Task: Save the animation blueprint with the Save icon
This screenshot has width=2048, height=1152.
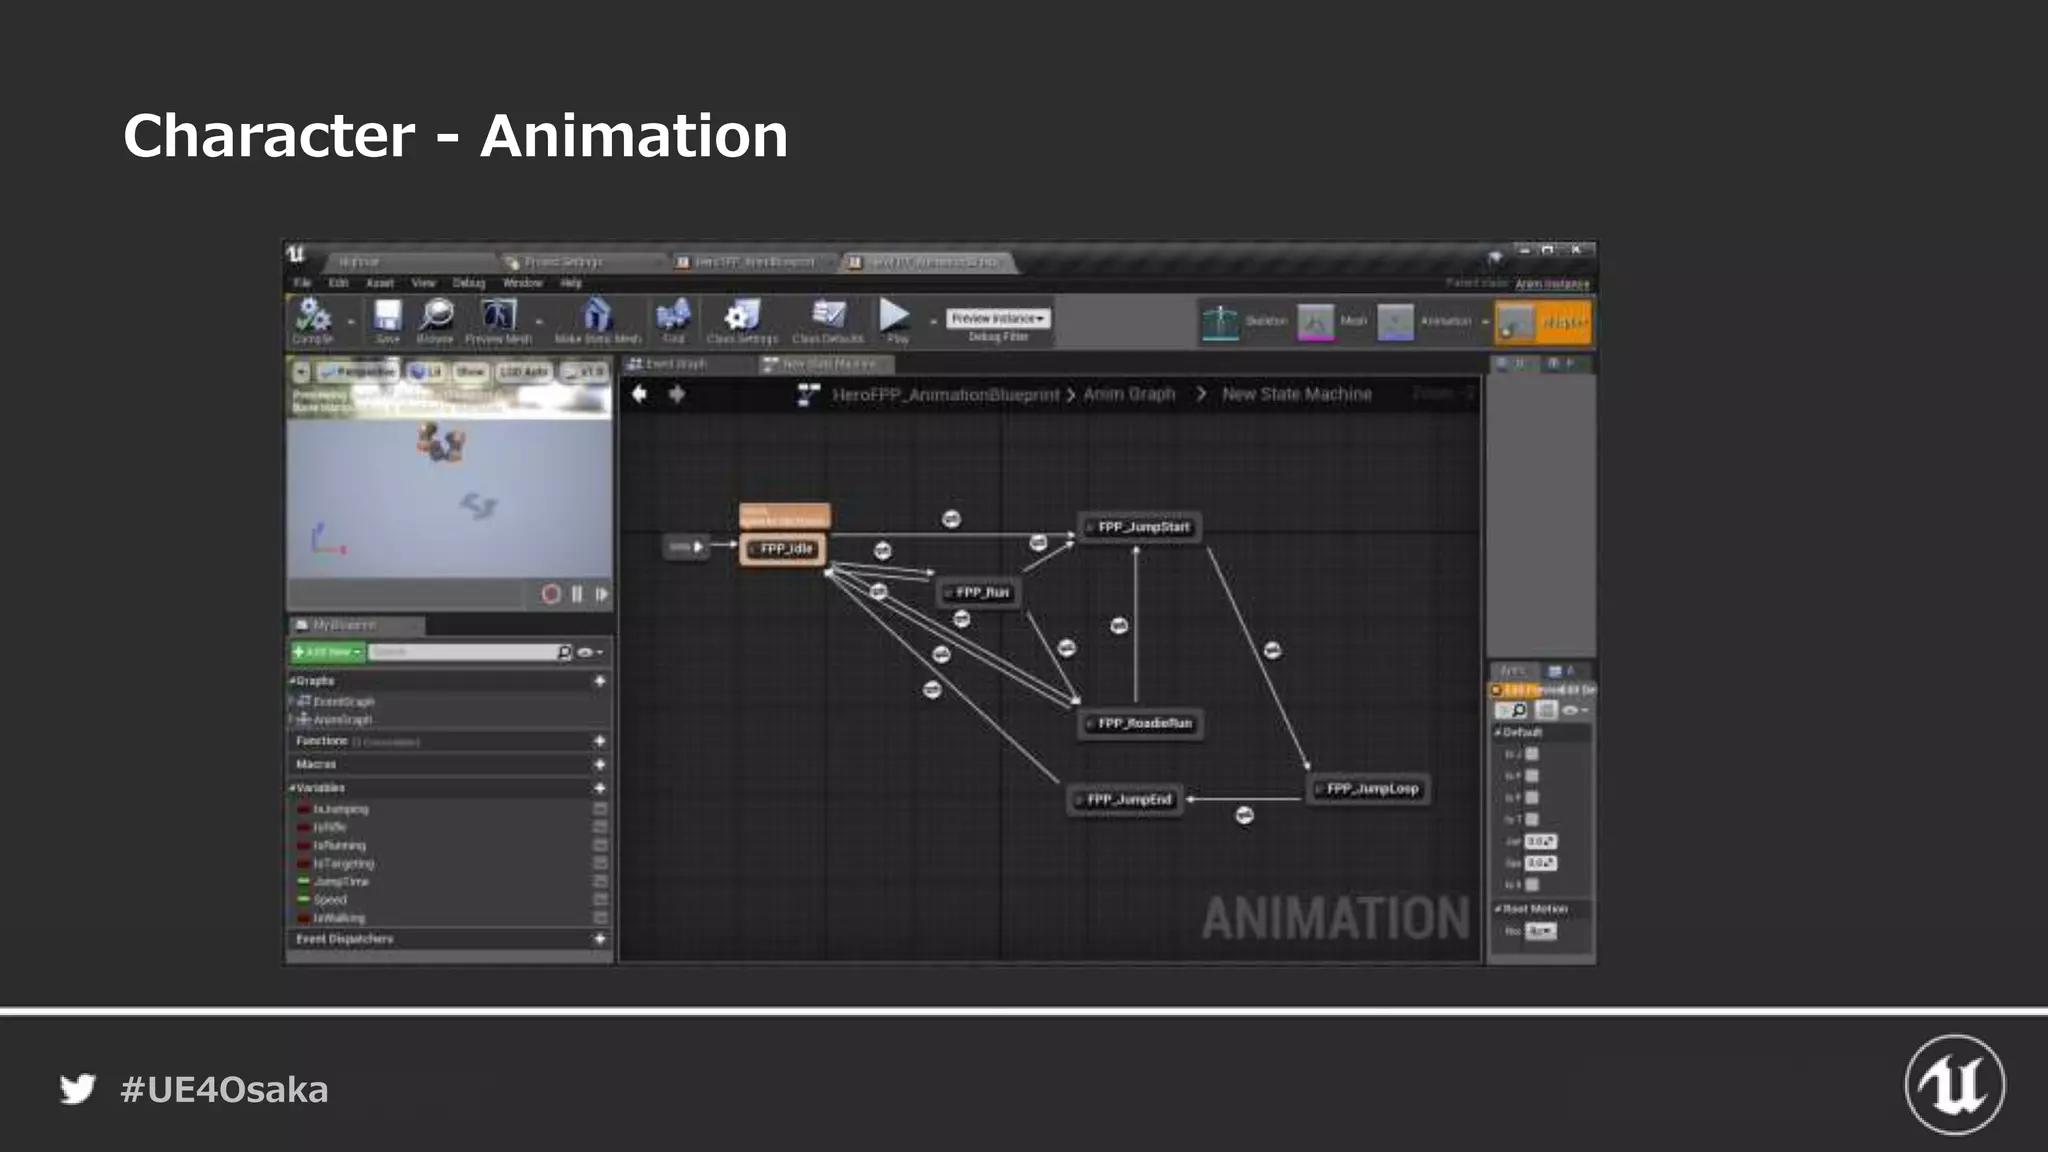Action: tap(387, 314)
